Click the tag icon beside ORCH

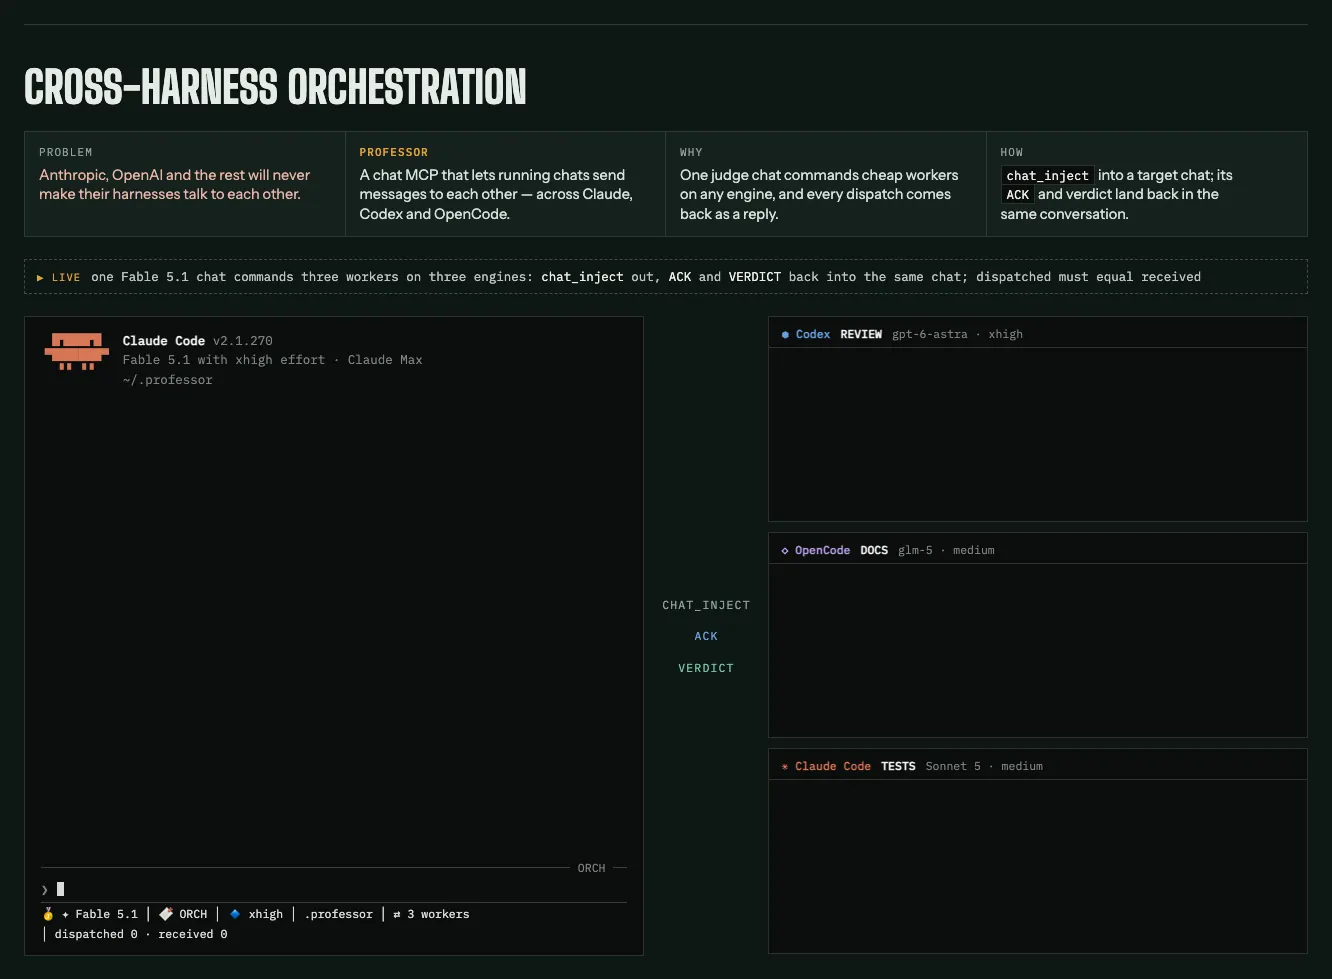pos(166,914)
